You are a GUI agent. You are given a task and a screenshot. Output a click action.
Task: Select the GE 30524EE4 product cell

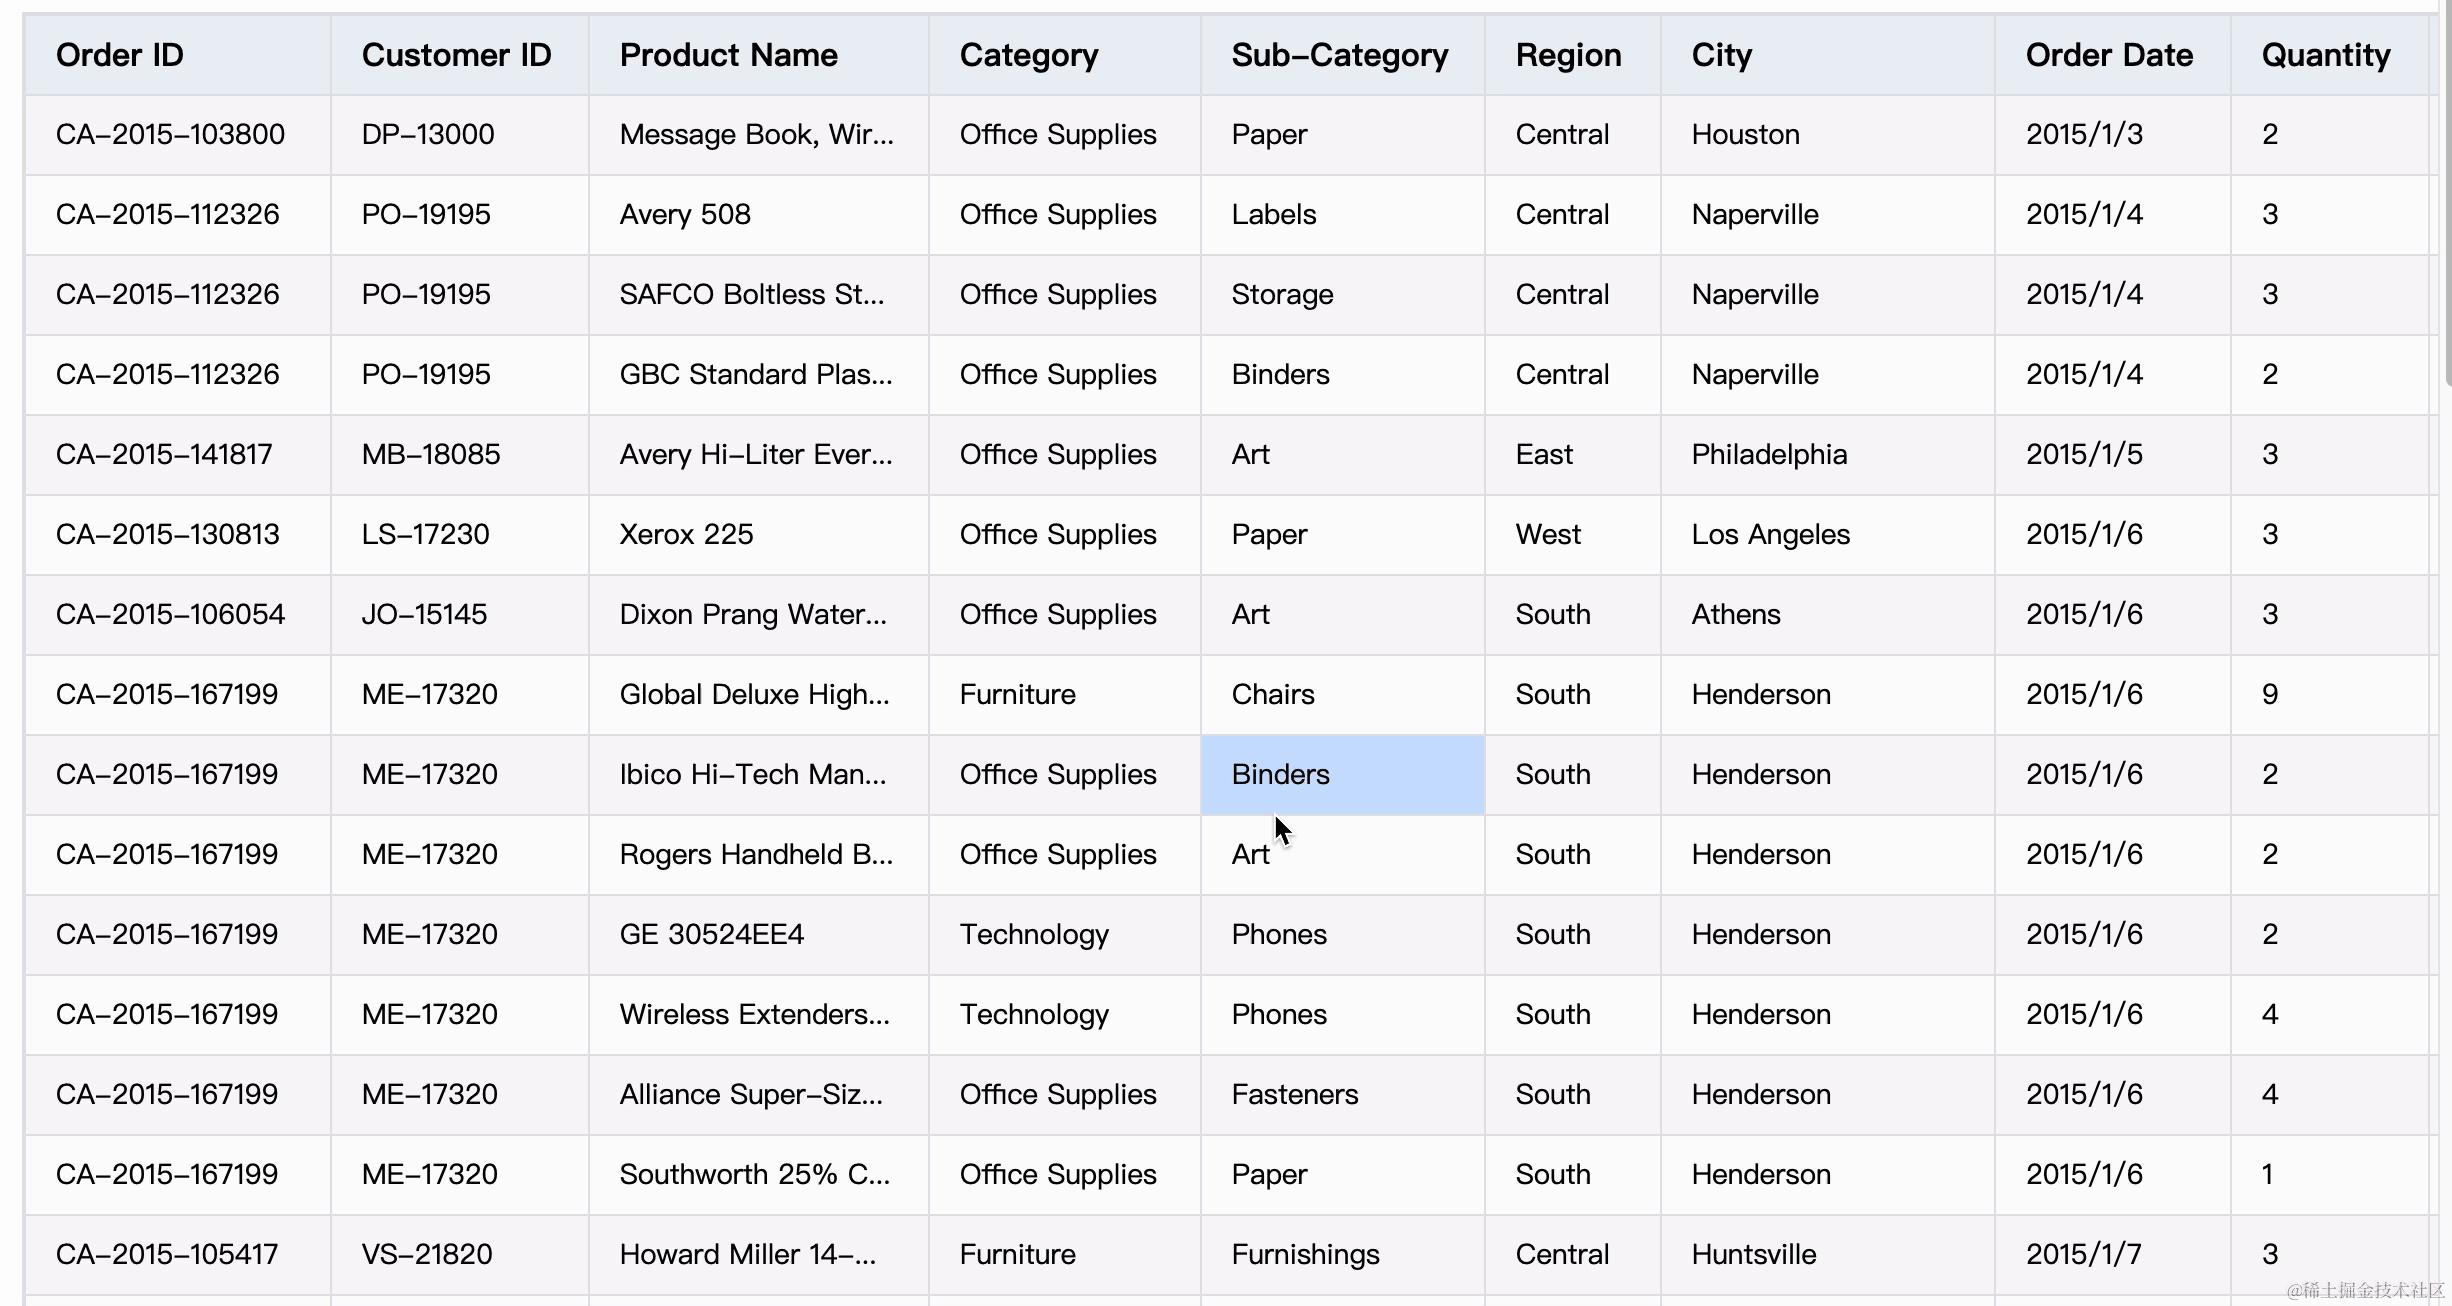click(x=711, y=935)
